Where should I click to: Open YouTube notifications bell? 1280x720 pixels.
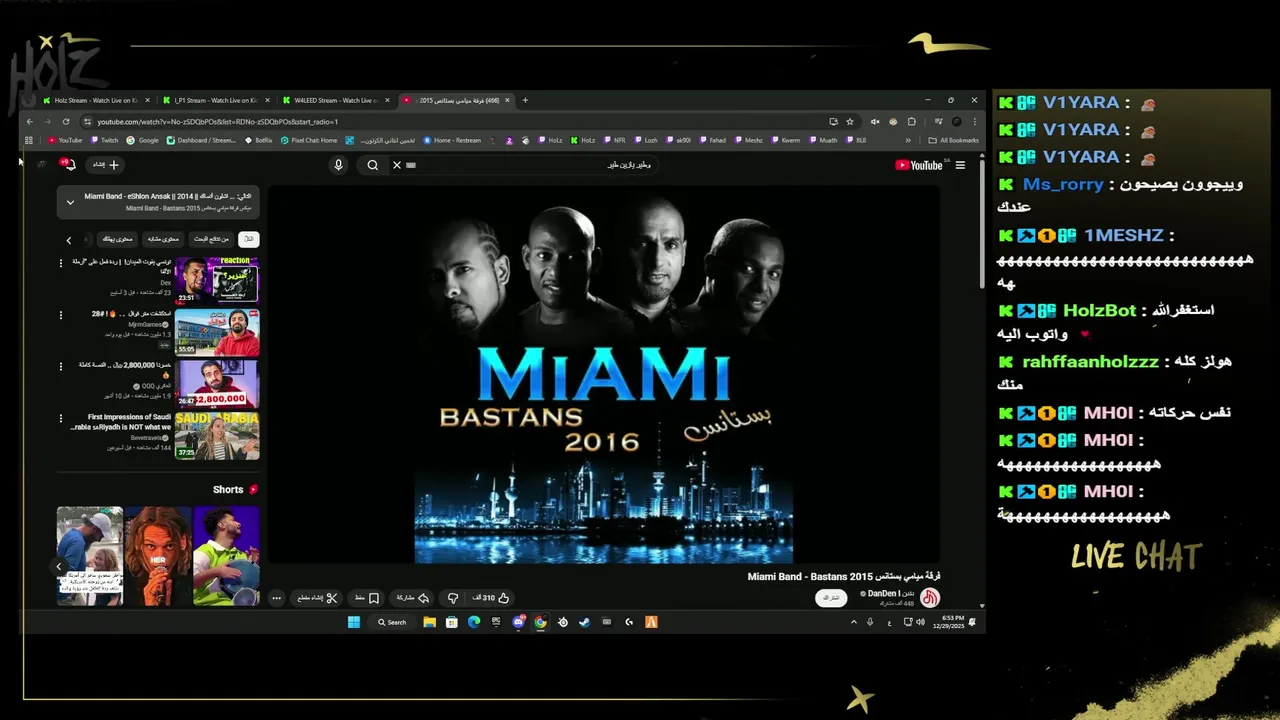pyautogui.click(x=69, y=164)
